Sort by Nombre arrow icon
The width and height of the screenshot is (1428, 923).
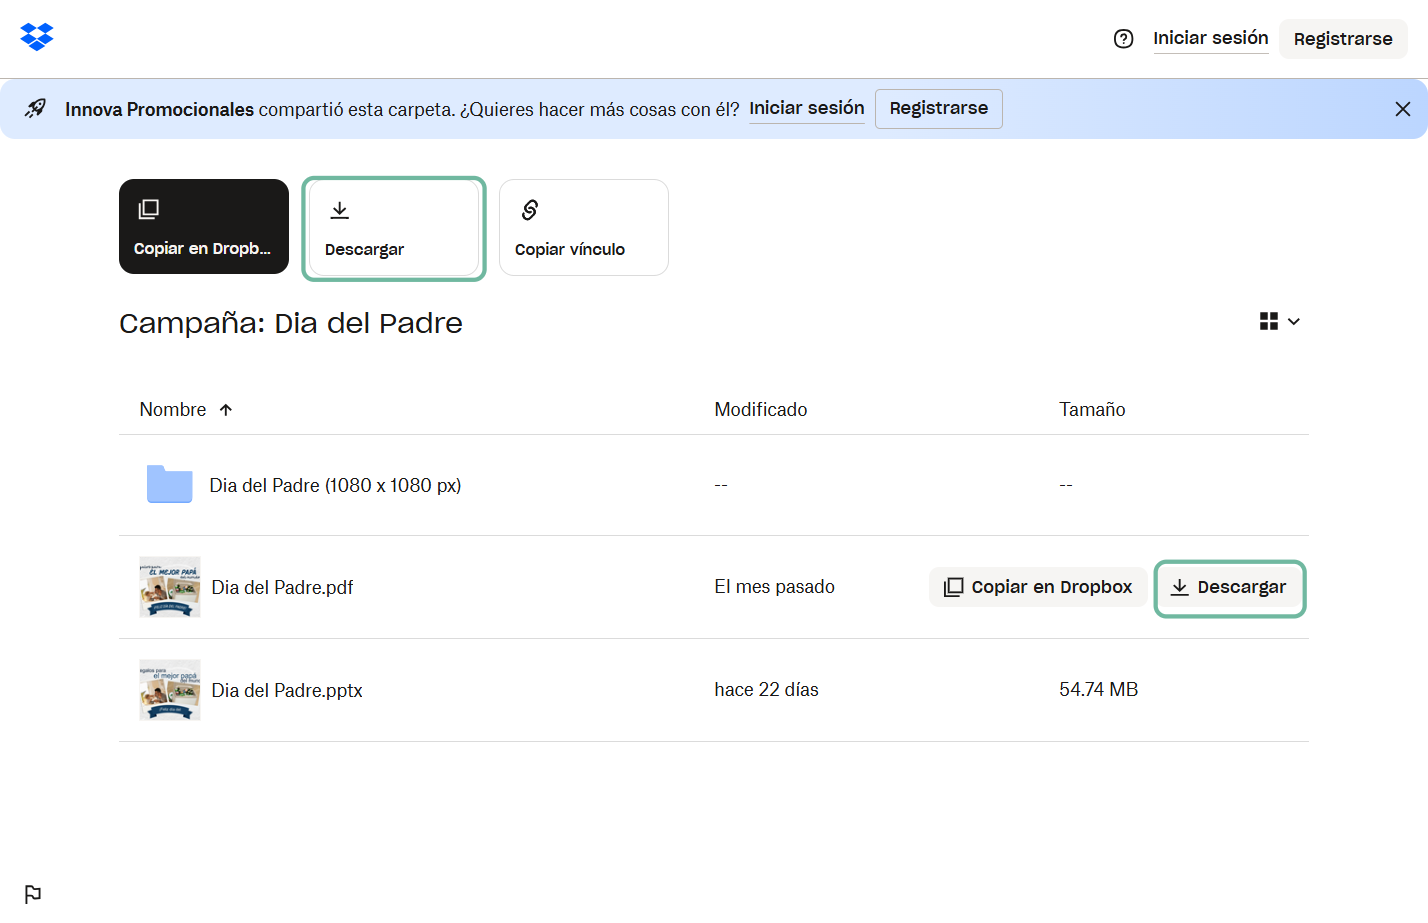(x=226, y=410)
